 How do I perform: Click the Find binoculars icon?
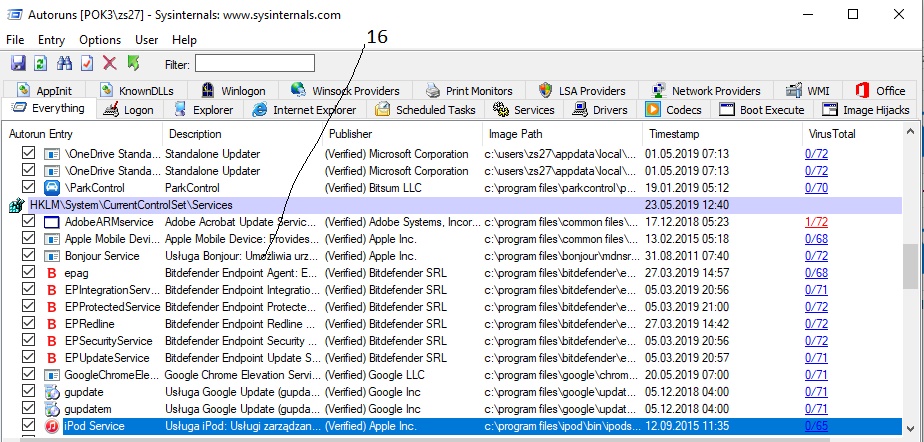coord(64,63)
